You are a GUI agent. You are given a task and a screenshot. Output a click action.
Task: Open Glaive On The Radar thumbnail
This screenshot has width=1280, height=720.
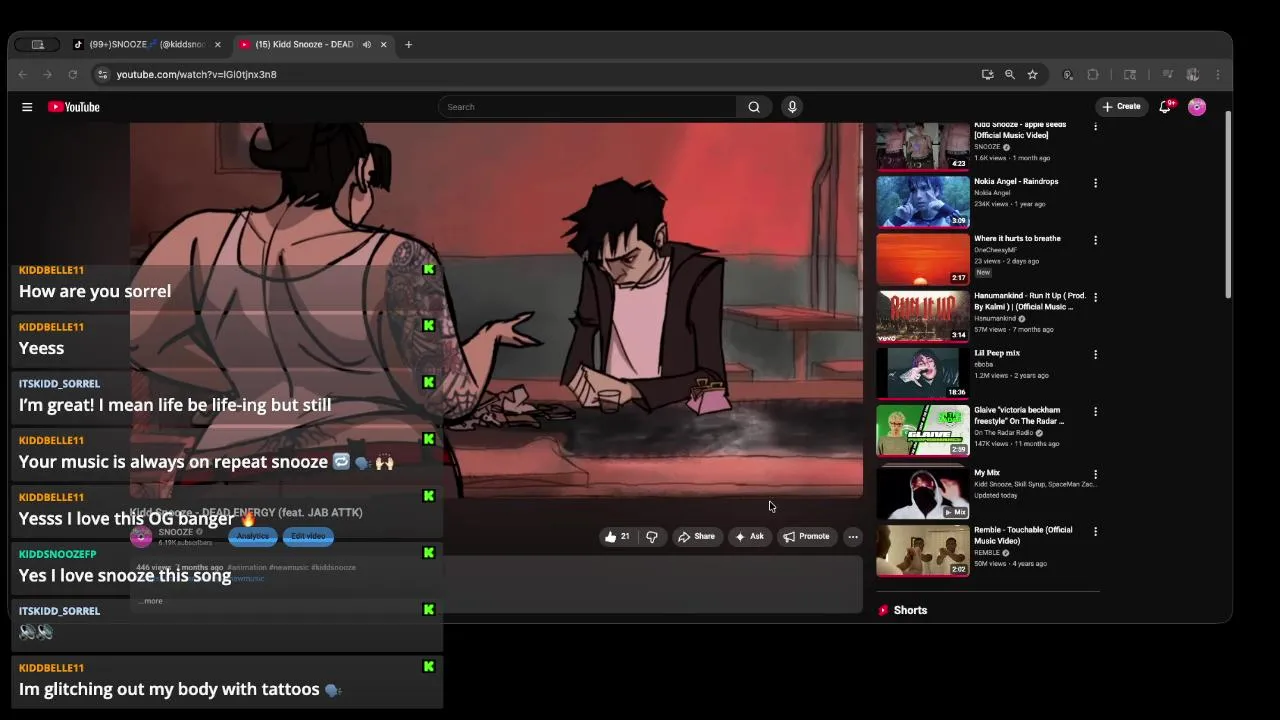click(x=923, y=430)
